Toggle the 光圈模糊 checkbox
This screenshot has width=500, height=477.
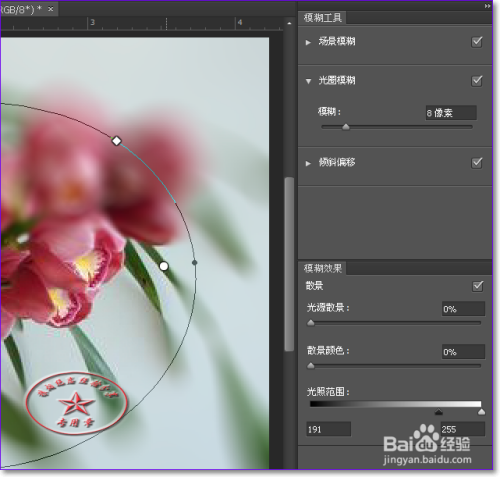point(477,81)
